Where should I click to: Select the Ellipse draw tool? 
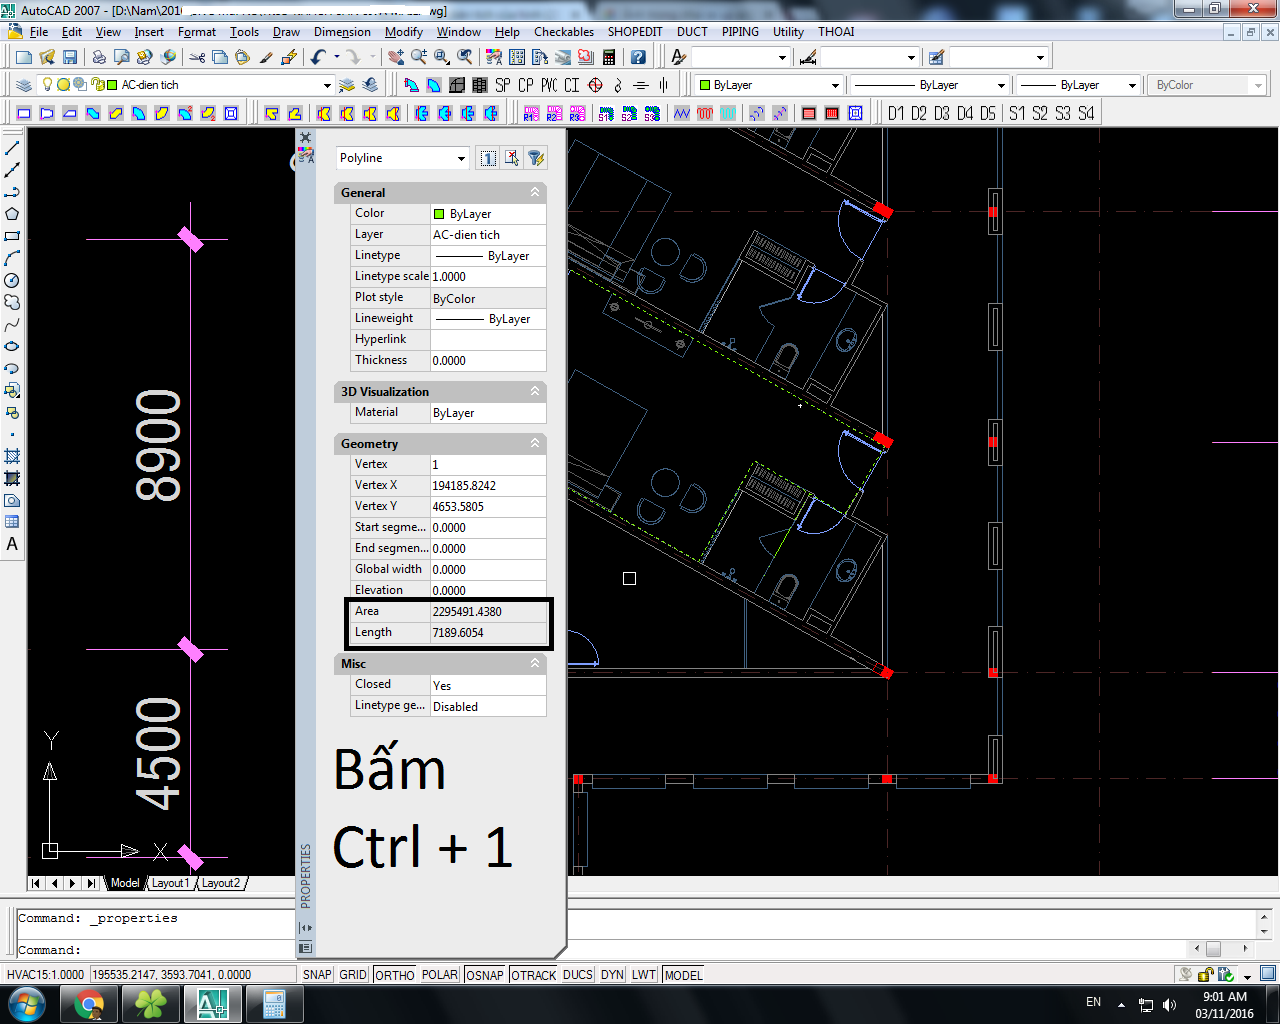click(12, 346)
